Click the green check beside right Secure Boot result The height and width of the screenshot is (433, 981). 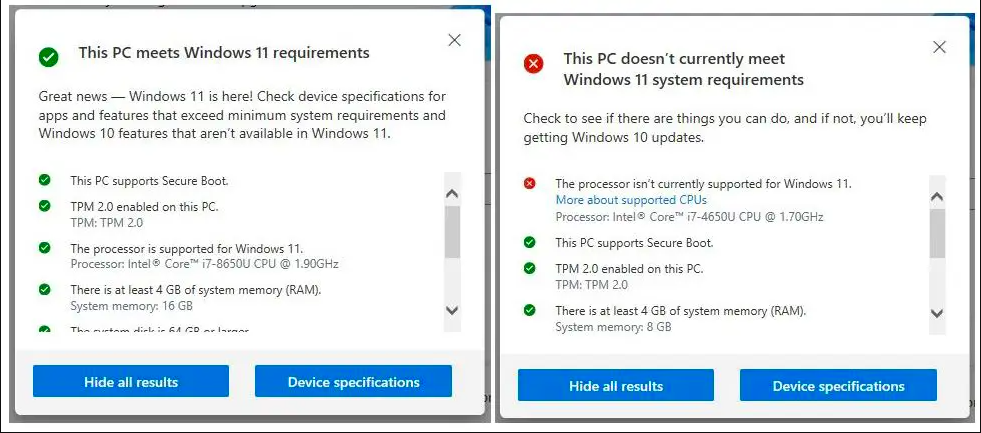tap(530, 242)
